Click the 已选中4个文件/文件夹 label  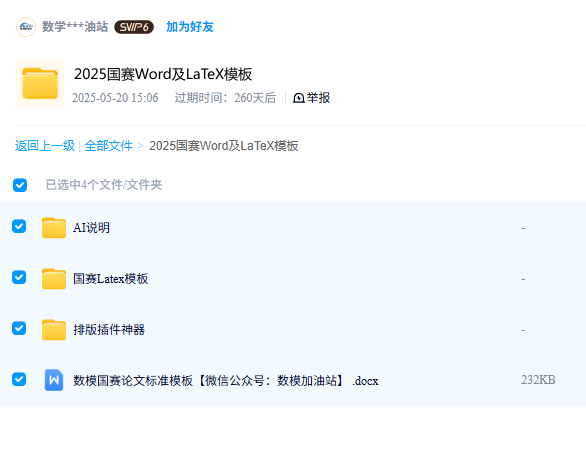[104, 185]
